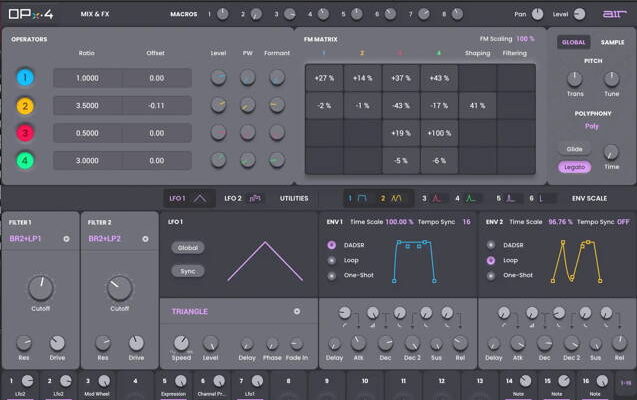Toggle the Legato button
Screen dimensions: 637x400
click(573, 167)
